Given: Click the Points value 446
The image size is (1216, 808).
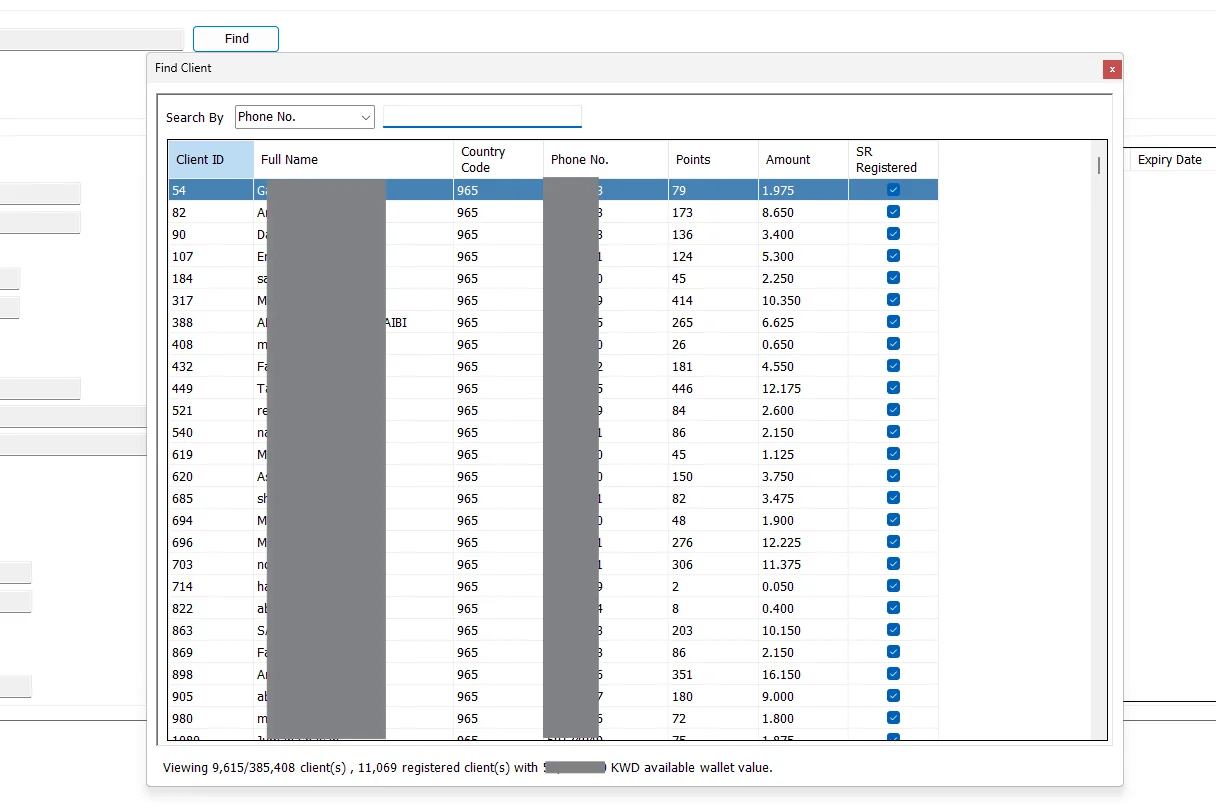Looking at the screenshot, I should [x=684, y=388].
